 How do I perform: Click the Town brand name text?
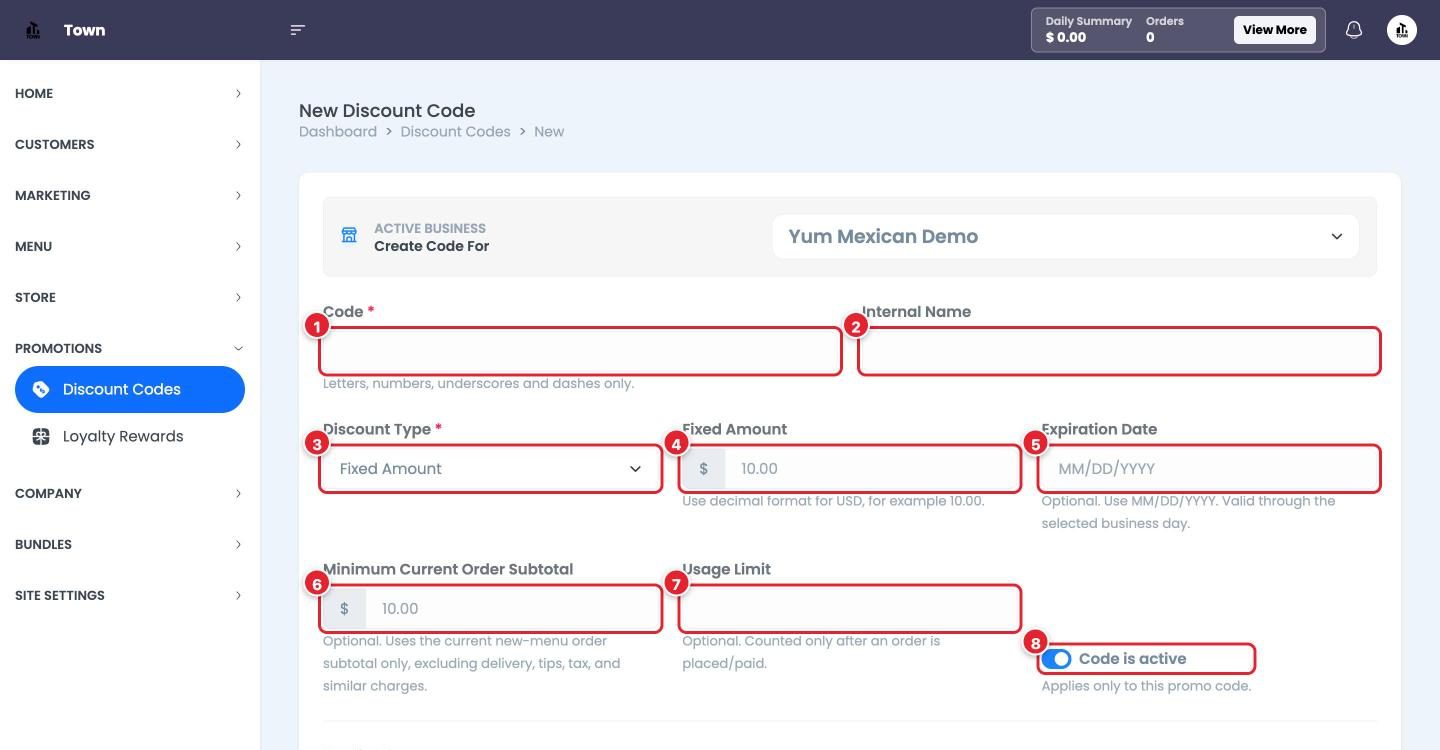pyautogui.click(x=84, y=30)
